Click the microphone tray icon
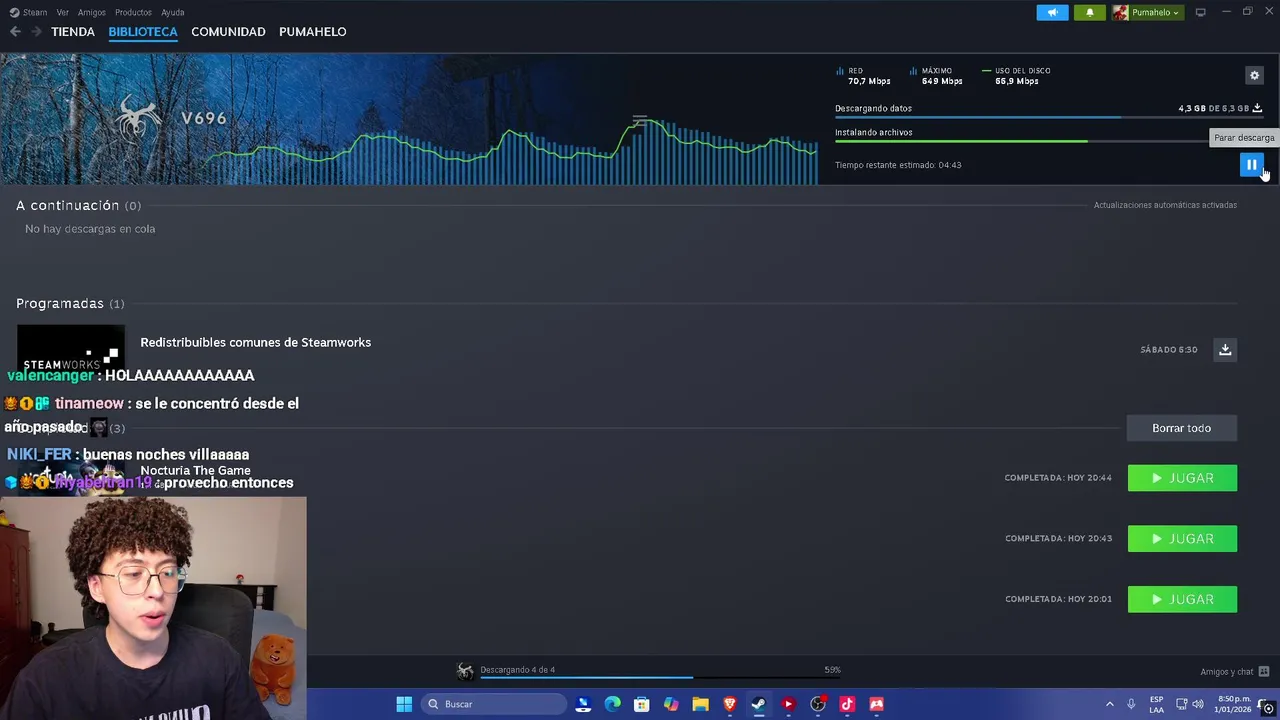The width and height of the screenshot is (1280, 720). 1131,704
